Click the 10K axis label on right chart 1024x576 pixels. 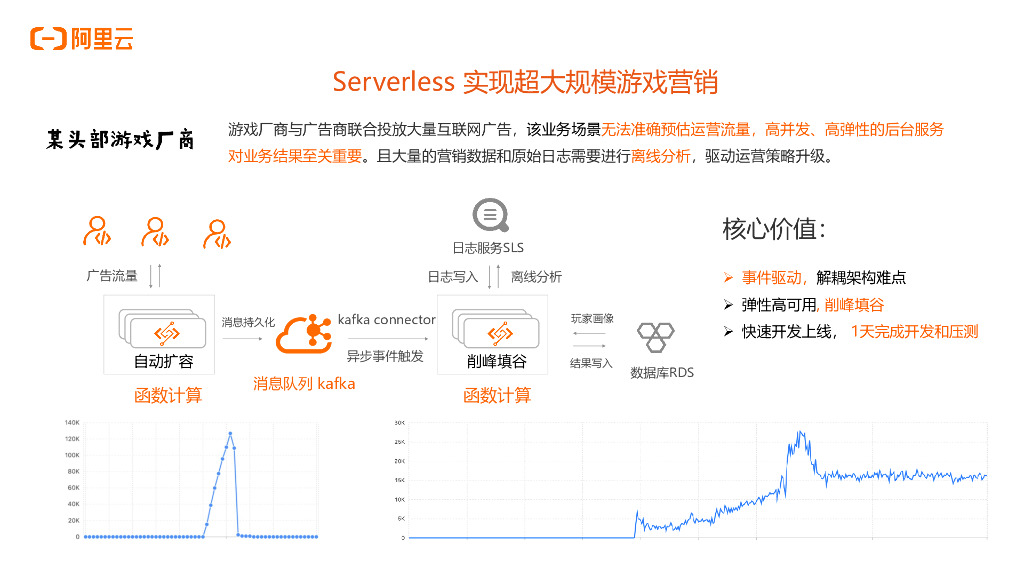tap(400, 500)
